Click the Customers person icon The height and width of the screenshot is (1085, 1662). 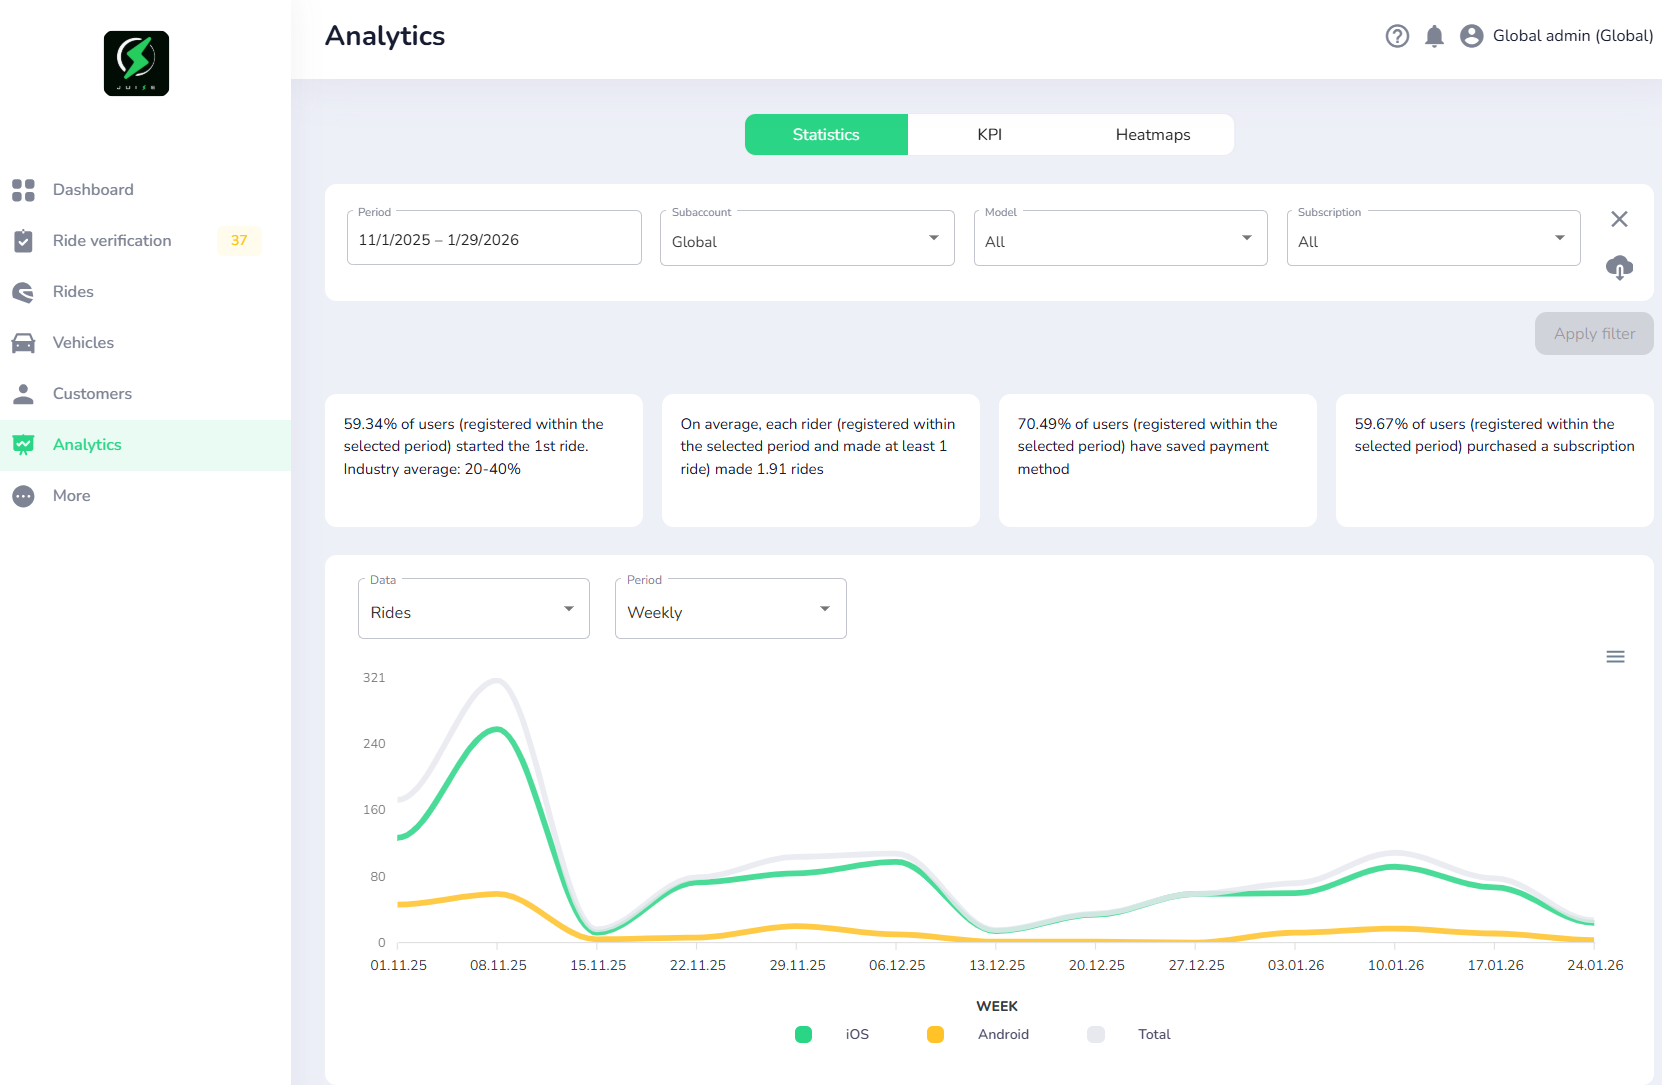(23, 394)
